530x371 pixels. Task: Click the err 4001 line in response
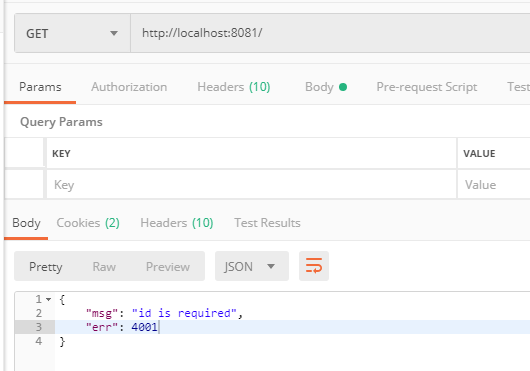pyautogui.click(x=292, y=327)
